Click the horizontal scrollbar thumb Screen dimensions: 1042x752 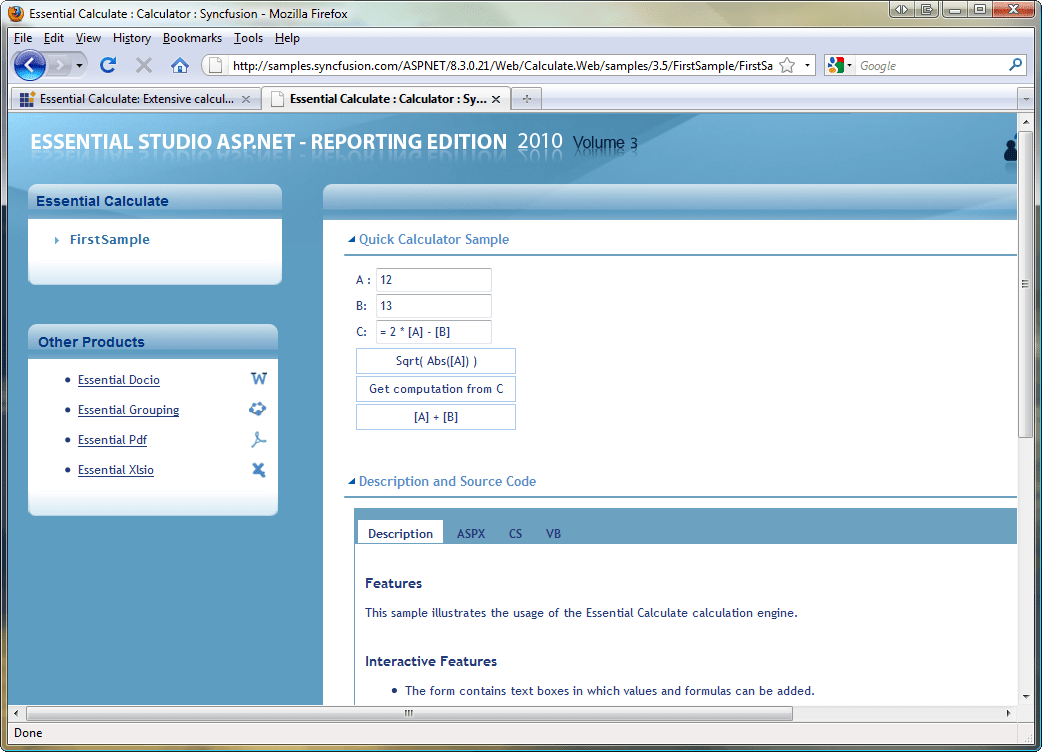(409, 713)
